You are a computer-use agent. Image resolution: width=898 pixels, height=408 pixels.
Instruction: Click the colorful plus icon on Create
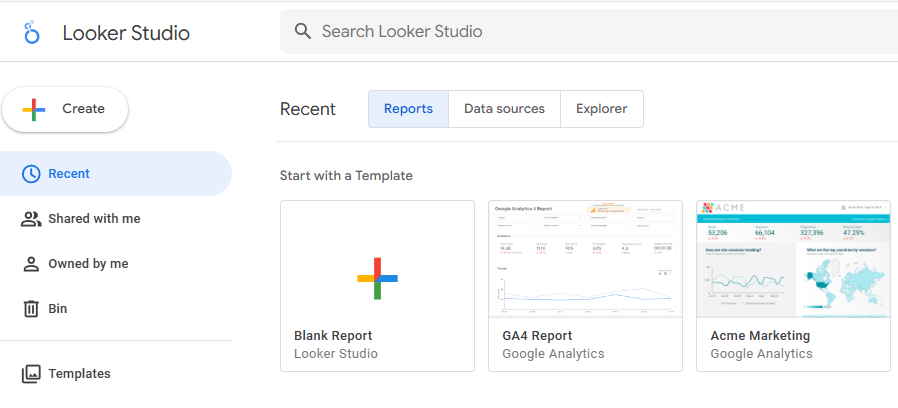[34, 109]
